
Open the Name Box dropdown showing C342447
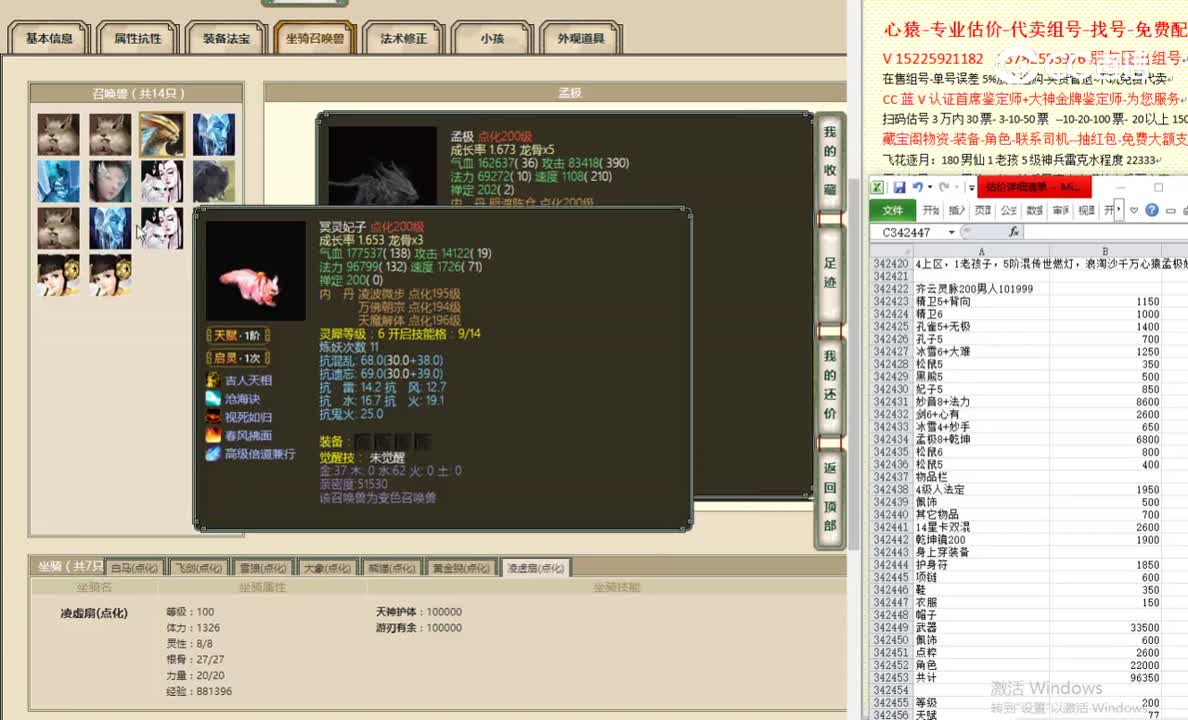tap(951, 231)
